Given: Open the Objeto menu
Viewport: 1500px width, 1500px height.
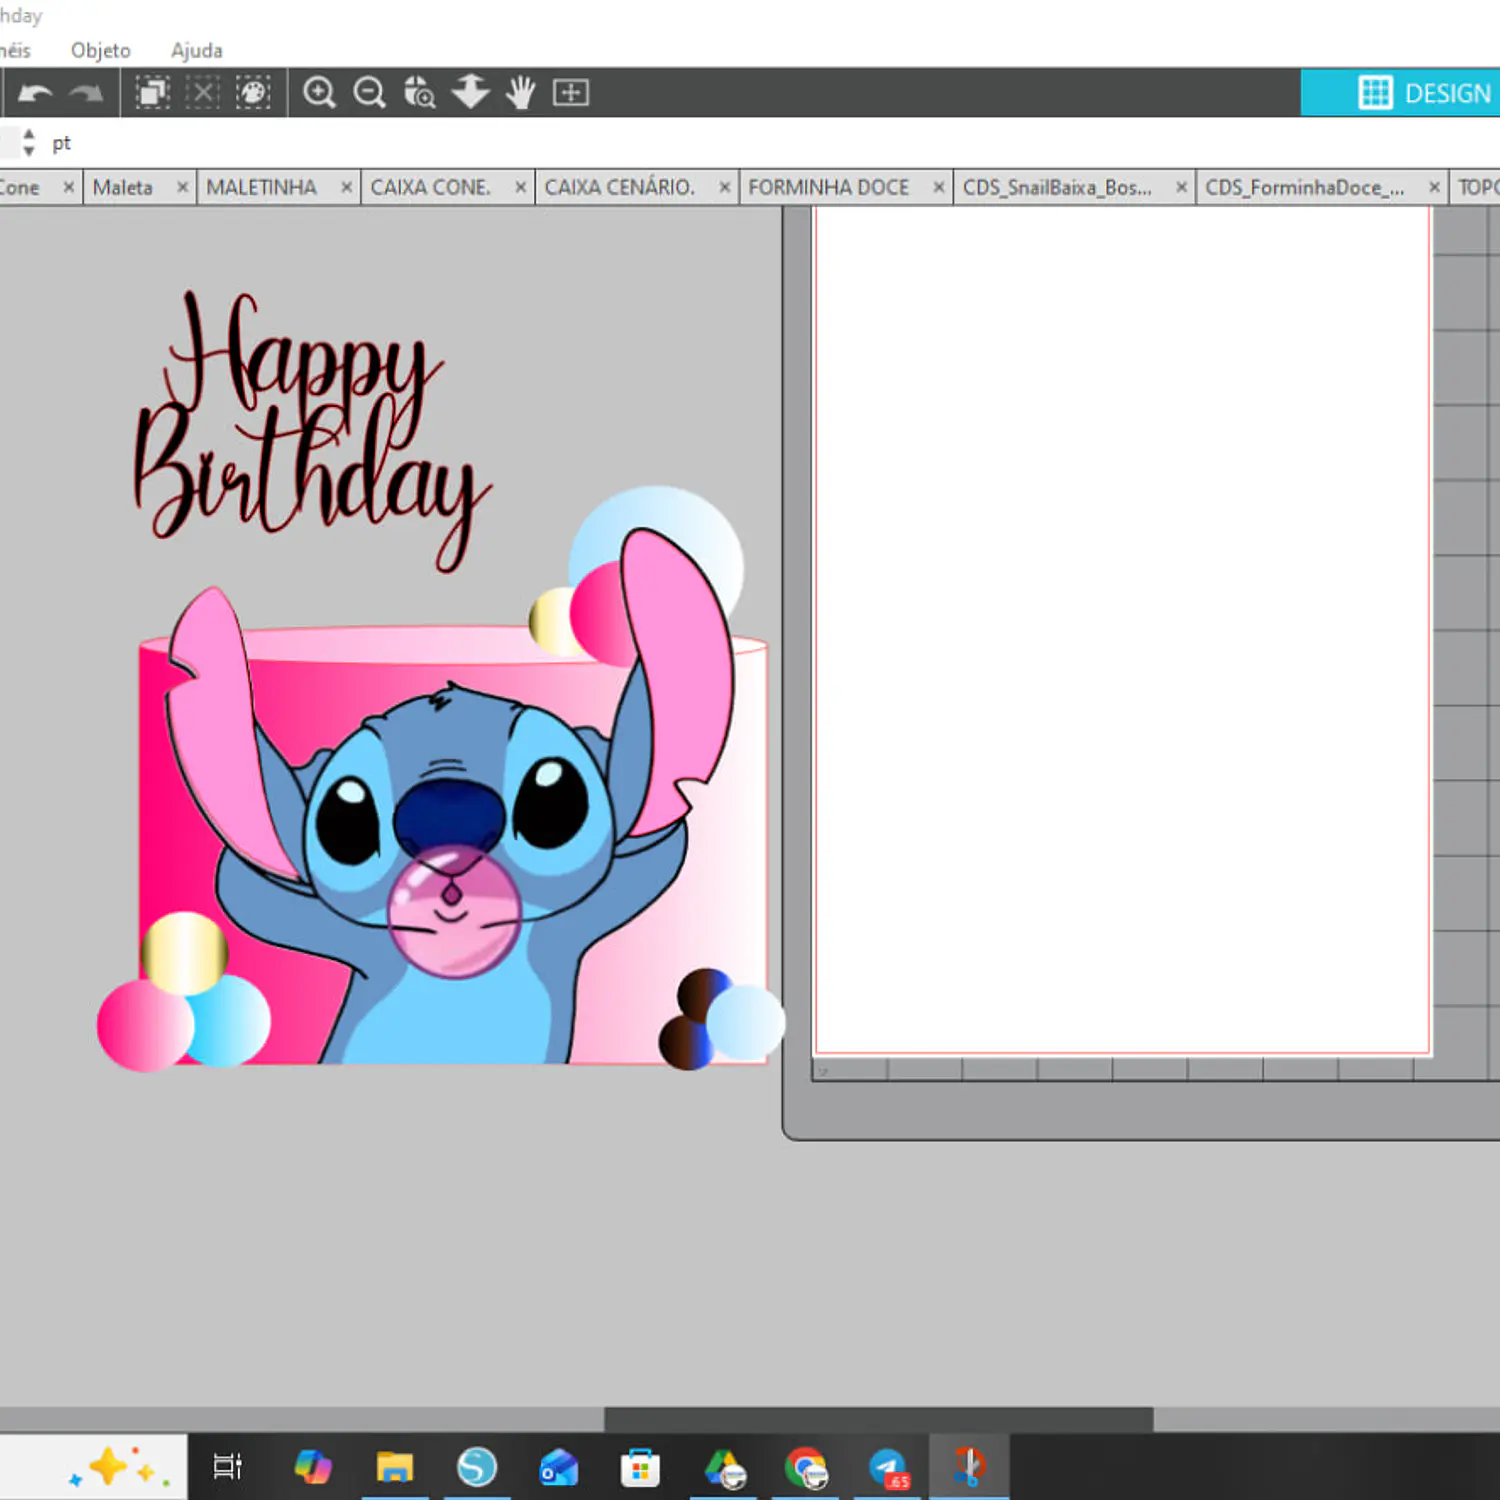Looking at the screenshot, I should (100, 50).
